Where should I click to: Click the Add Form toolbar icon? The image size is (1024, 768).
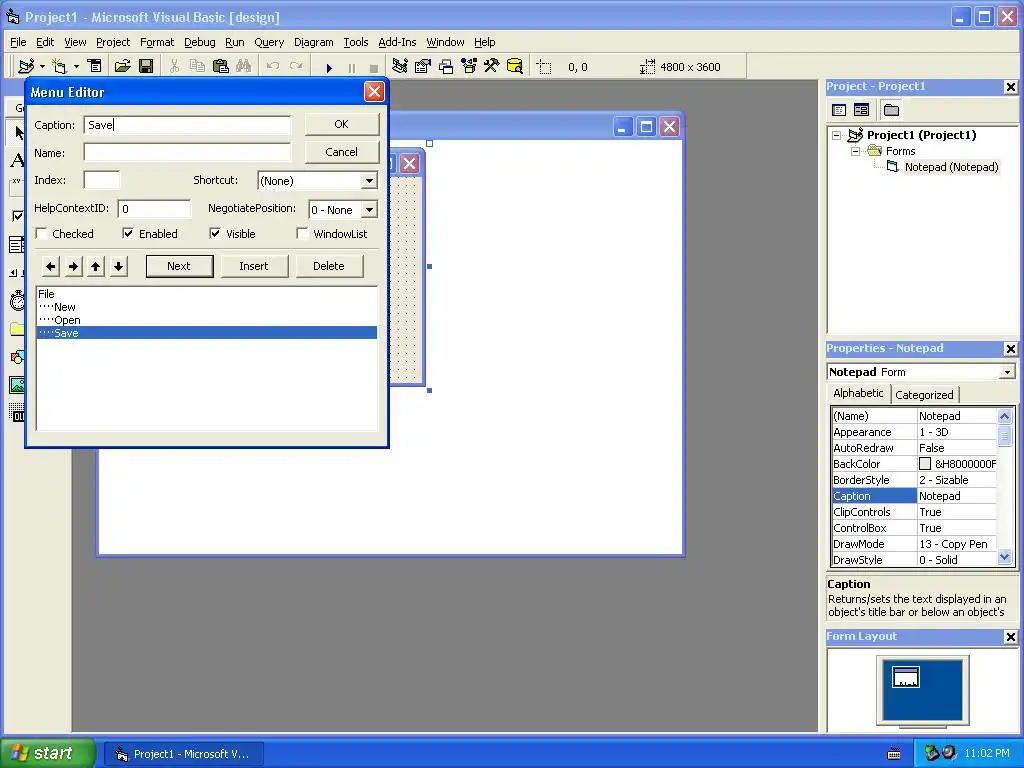point(59,66)
